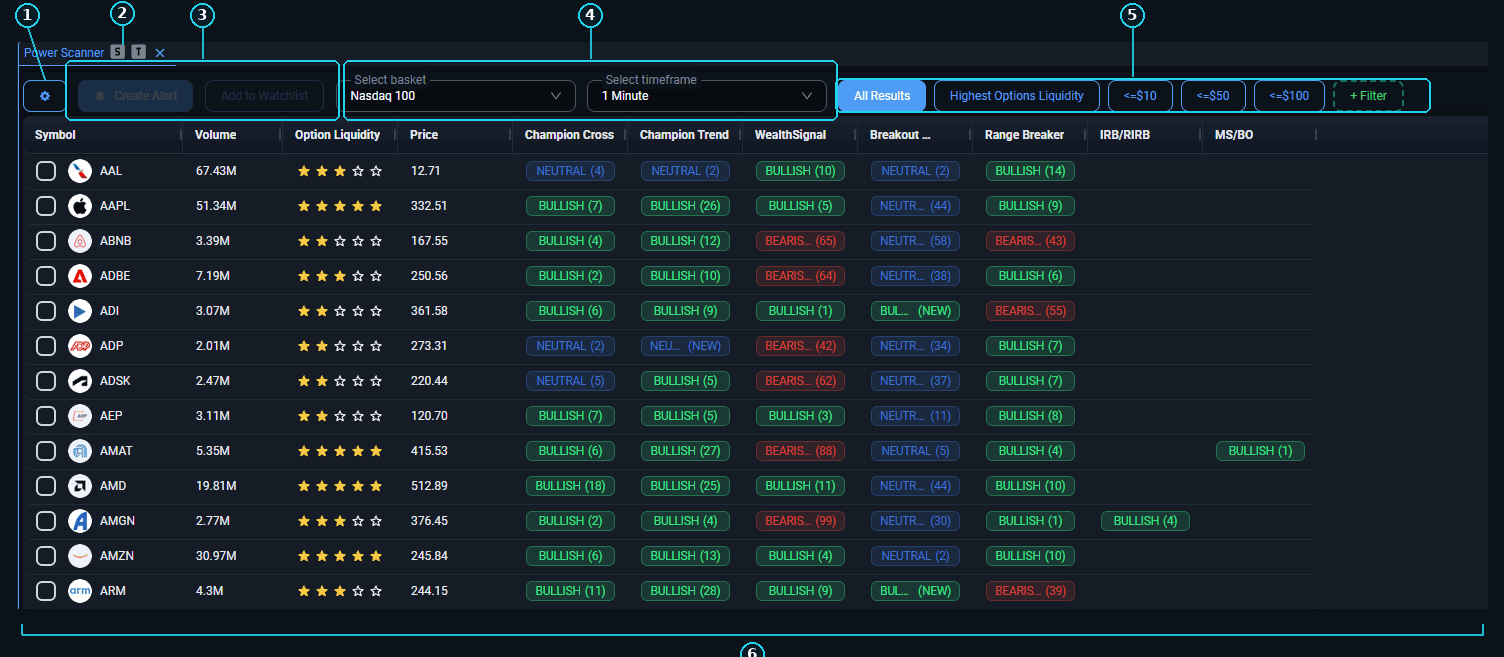Viewport: 1504px width, 657px height.
Task: Click AAL's volume value 67.43M
Action: [x=216, y=171]
